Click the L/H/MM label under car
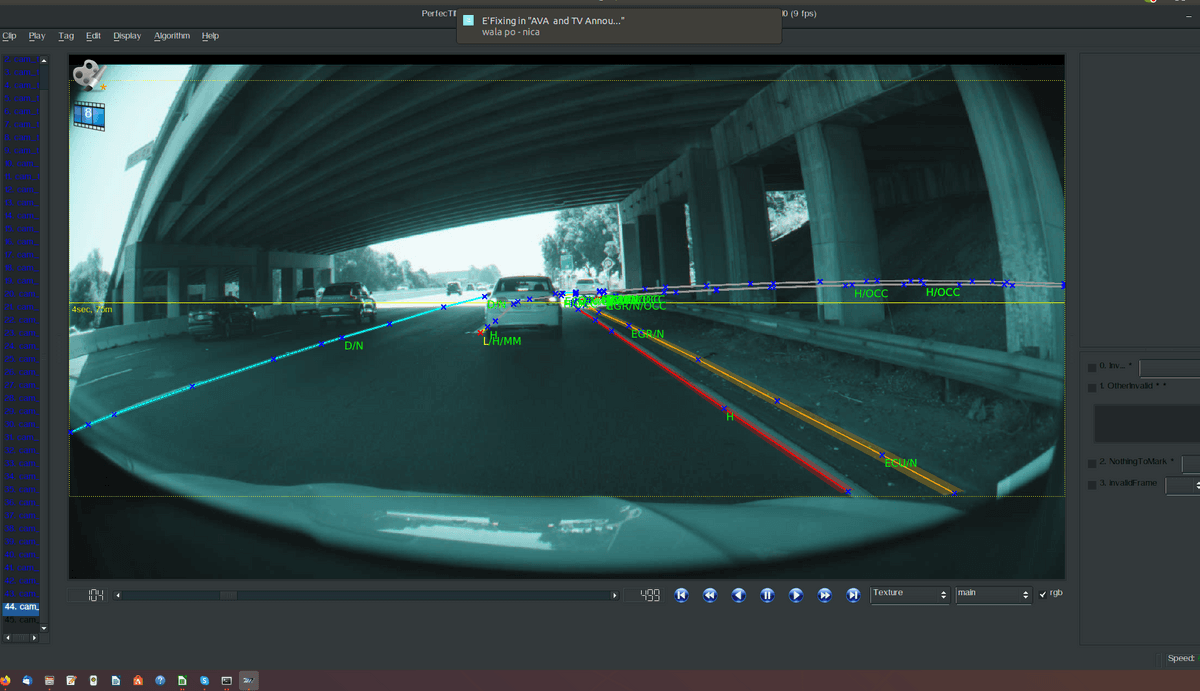 [x=502, y=342]
